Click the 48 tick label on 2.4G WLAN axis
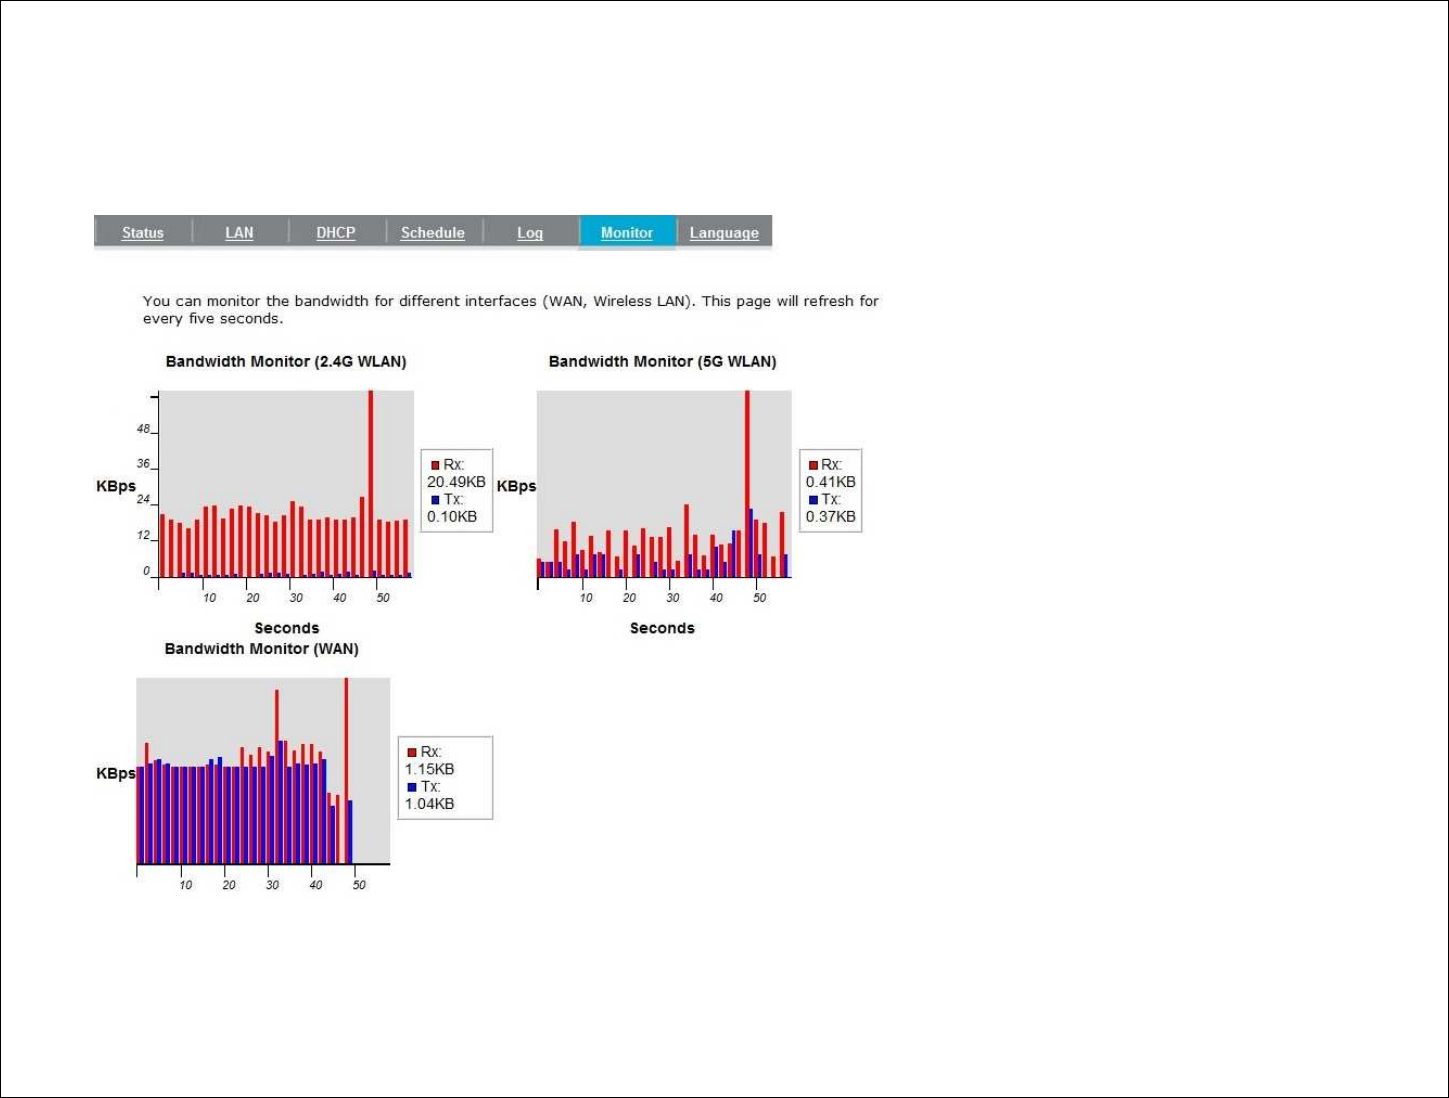Viewport: 1449px width, 1098px height. [143, 430]
